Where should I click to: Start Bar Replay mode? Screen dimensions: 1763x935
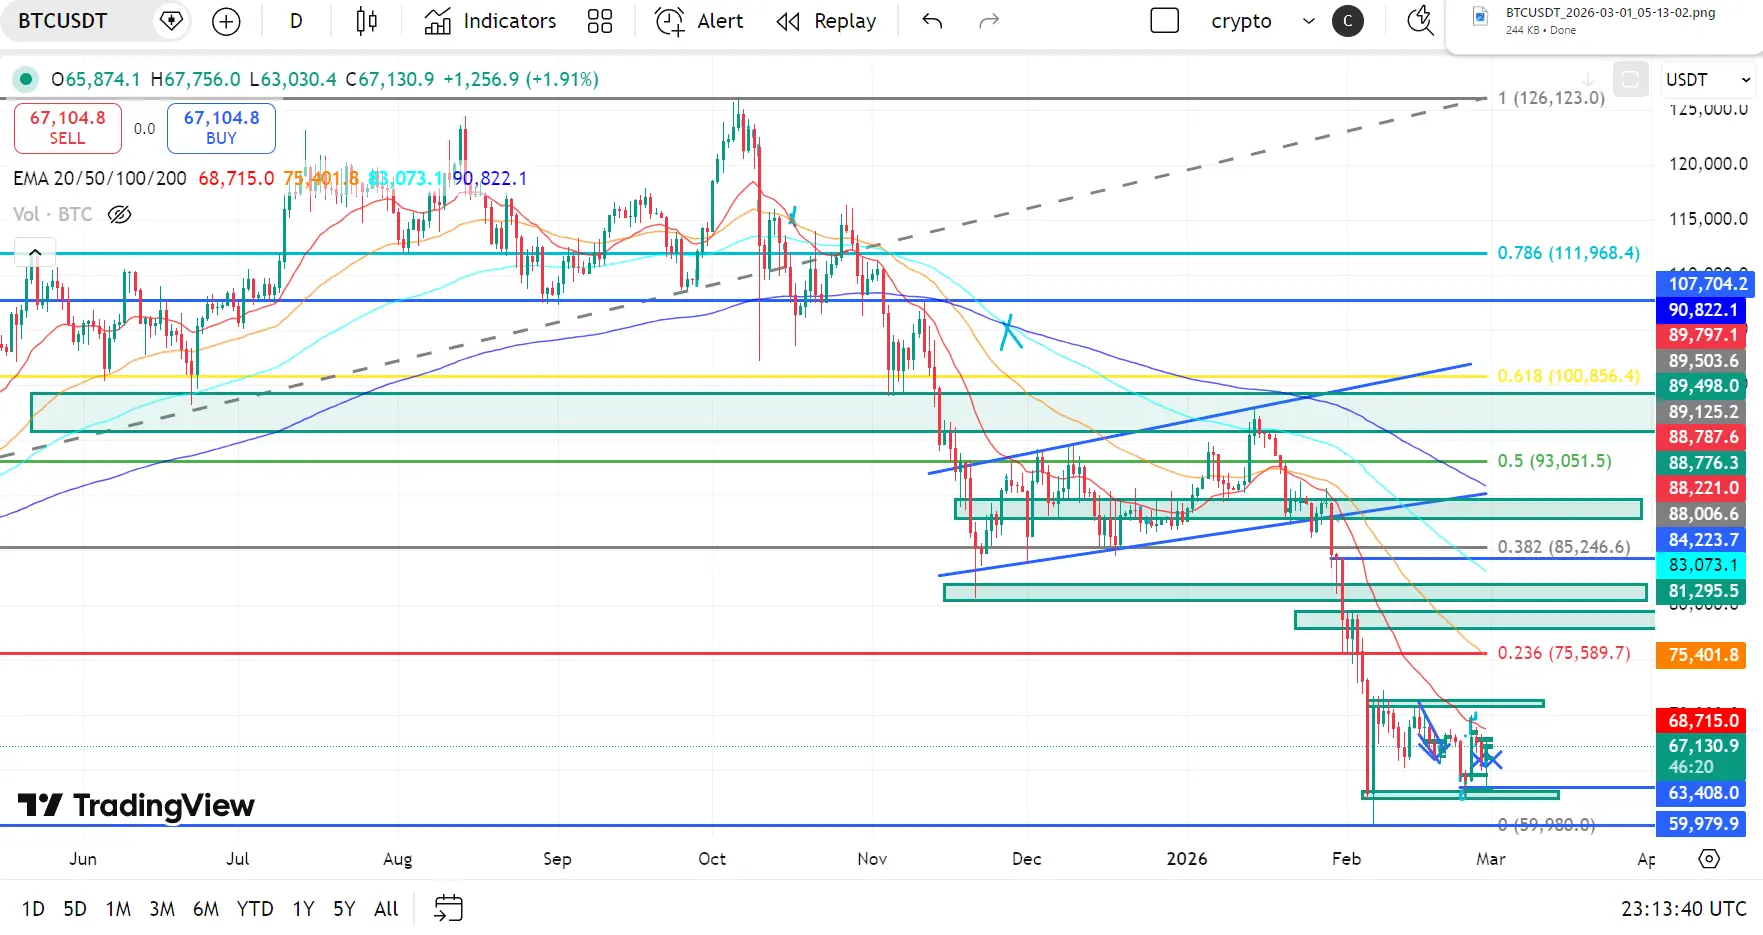click(x=826, y=21)
